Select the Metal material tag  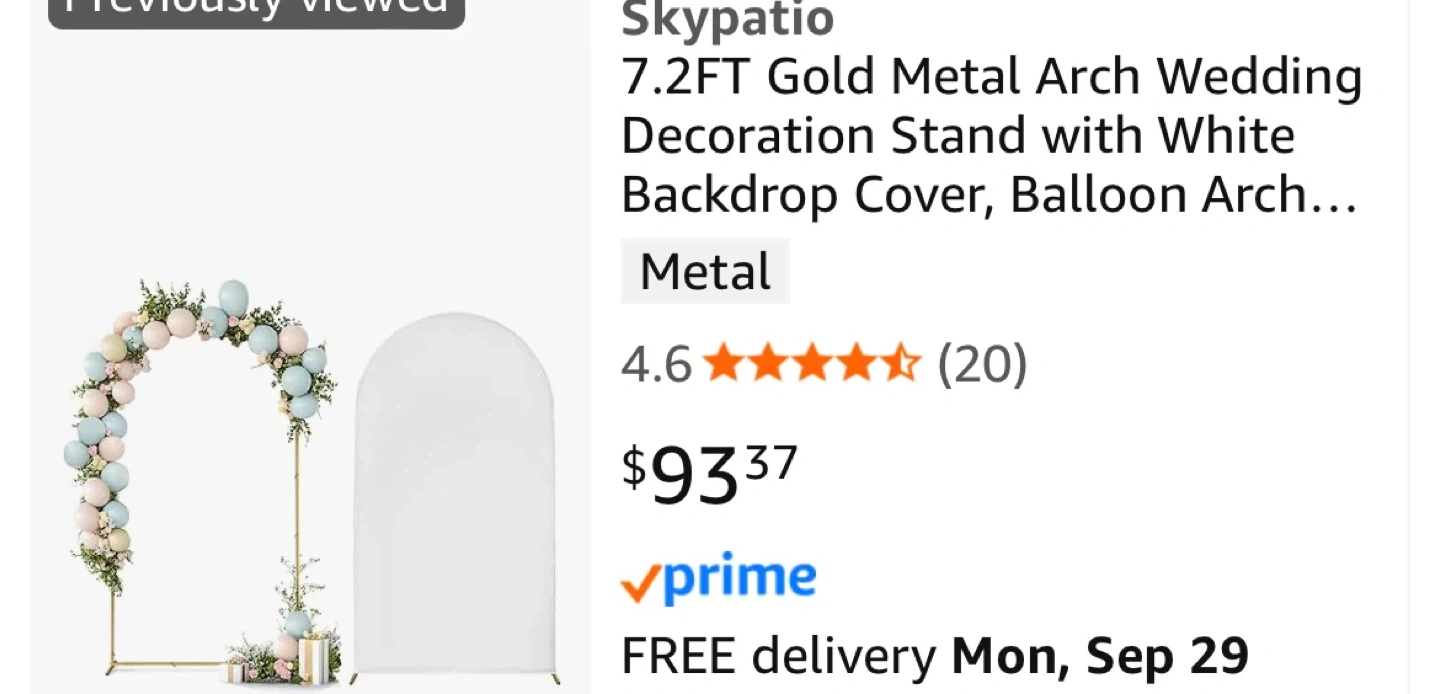tap(705, 271)
